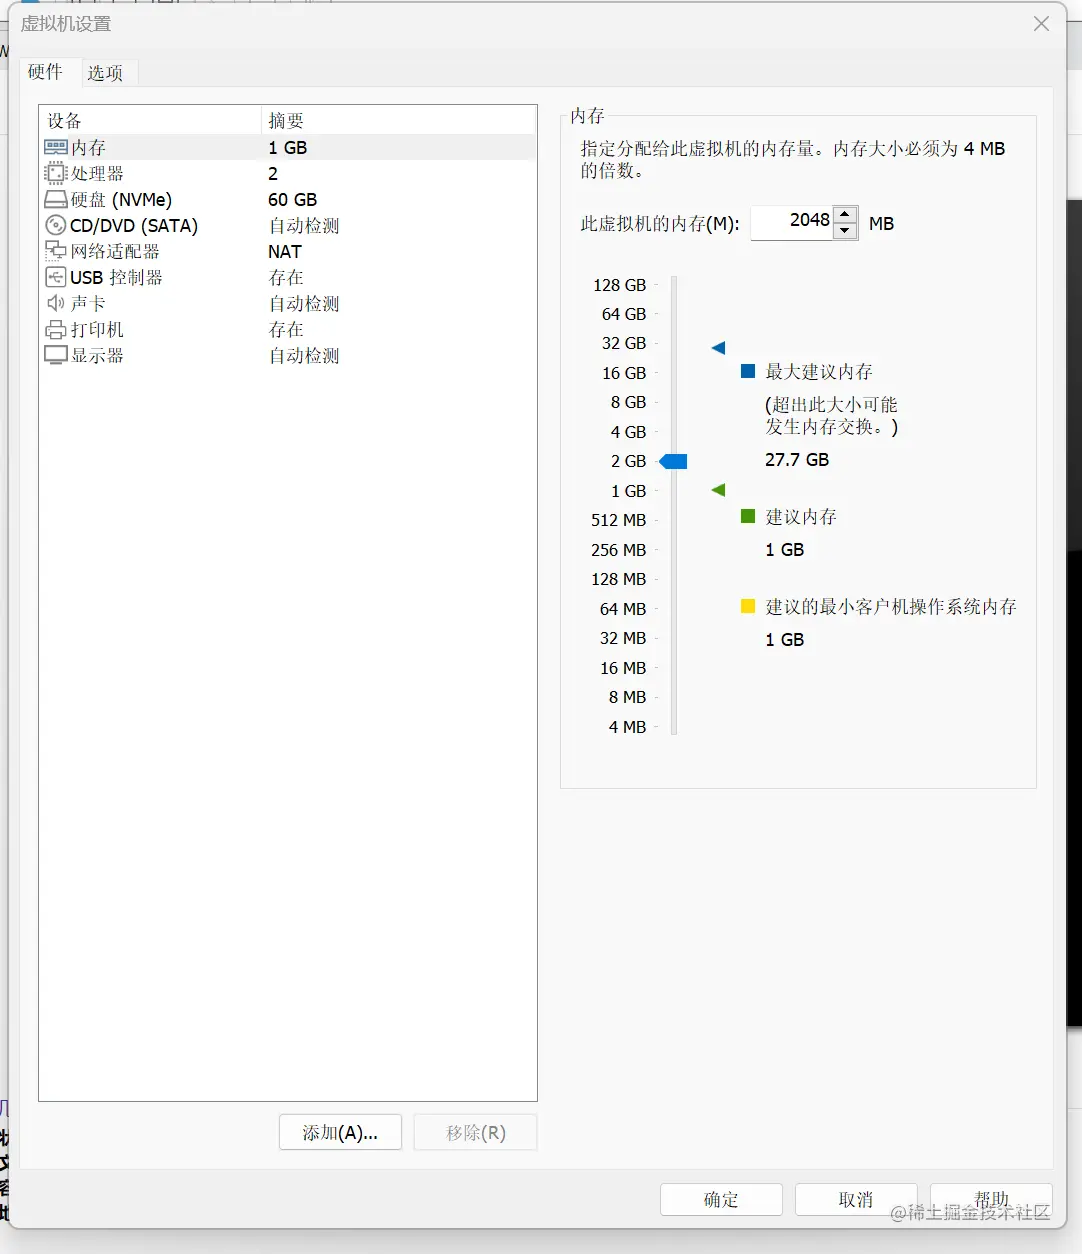Confirm settings with the 确定 button
The image size is (1082, 1254).
coord(721,1199)
